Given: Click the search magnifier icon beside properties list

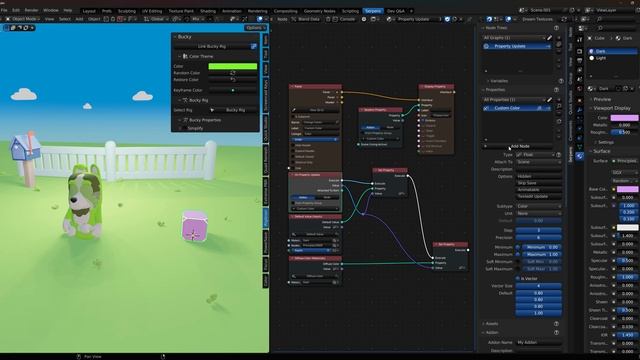Looking at the screenshot, I should [x=559, y=106].
